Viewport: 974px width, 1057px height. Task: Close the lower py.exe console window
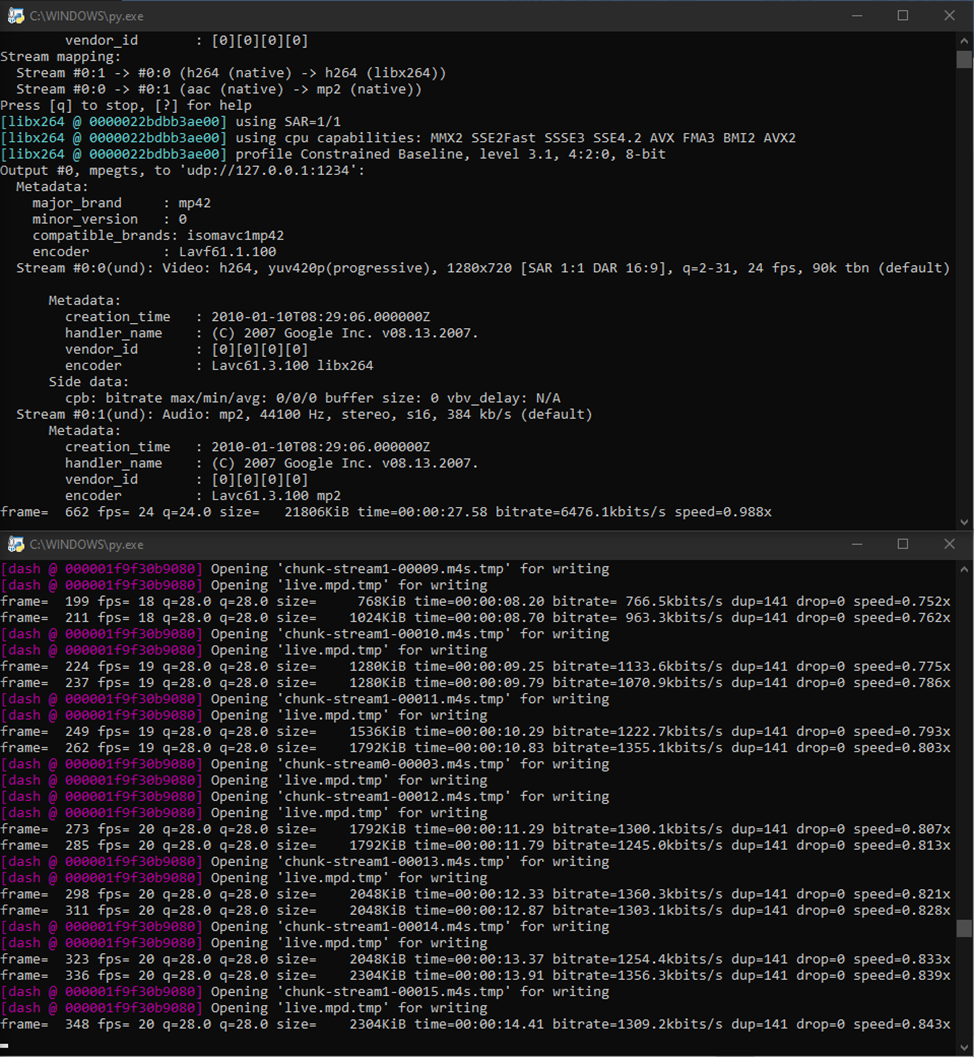[x=949, y=544]
